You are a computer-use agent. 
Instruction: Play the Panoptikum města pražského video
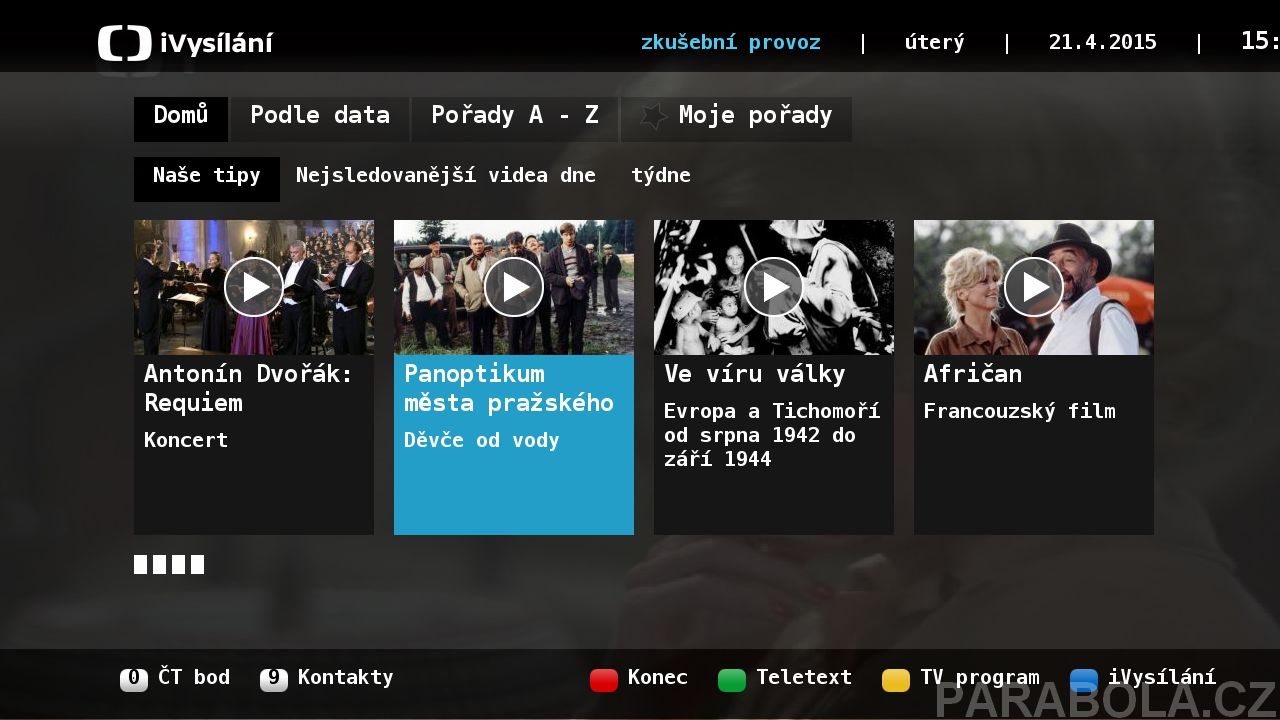coord(514,287)
